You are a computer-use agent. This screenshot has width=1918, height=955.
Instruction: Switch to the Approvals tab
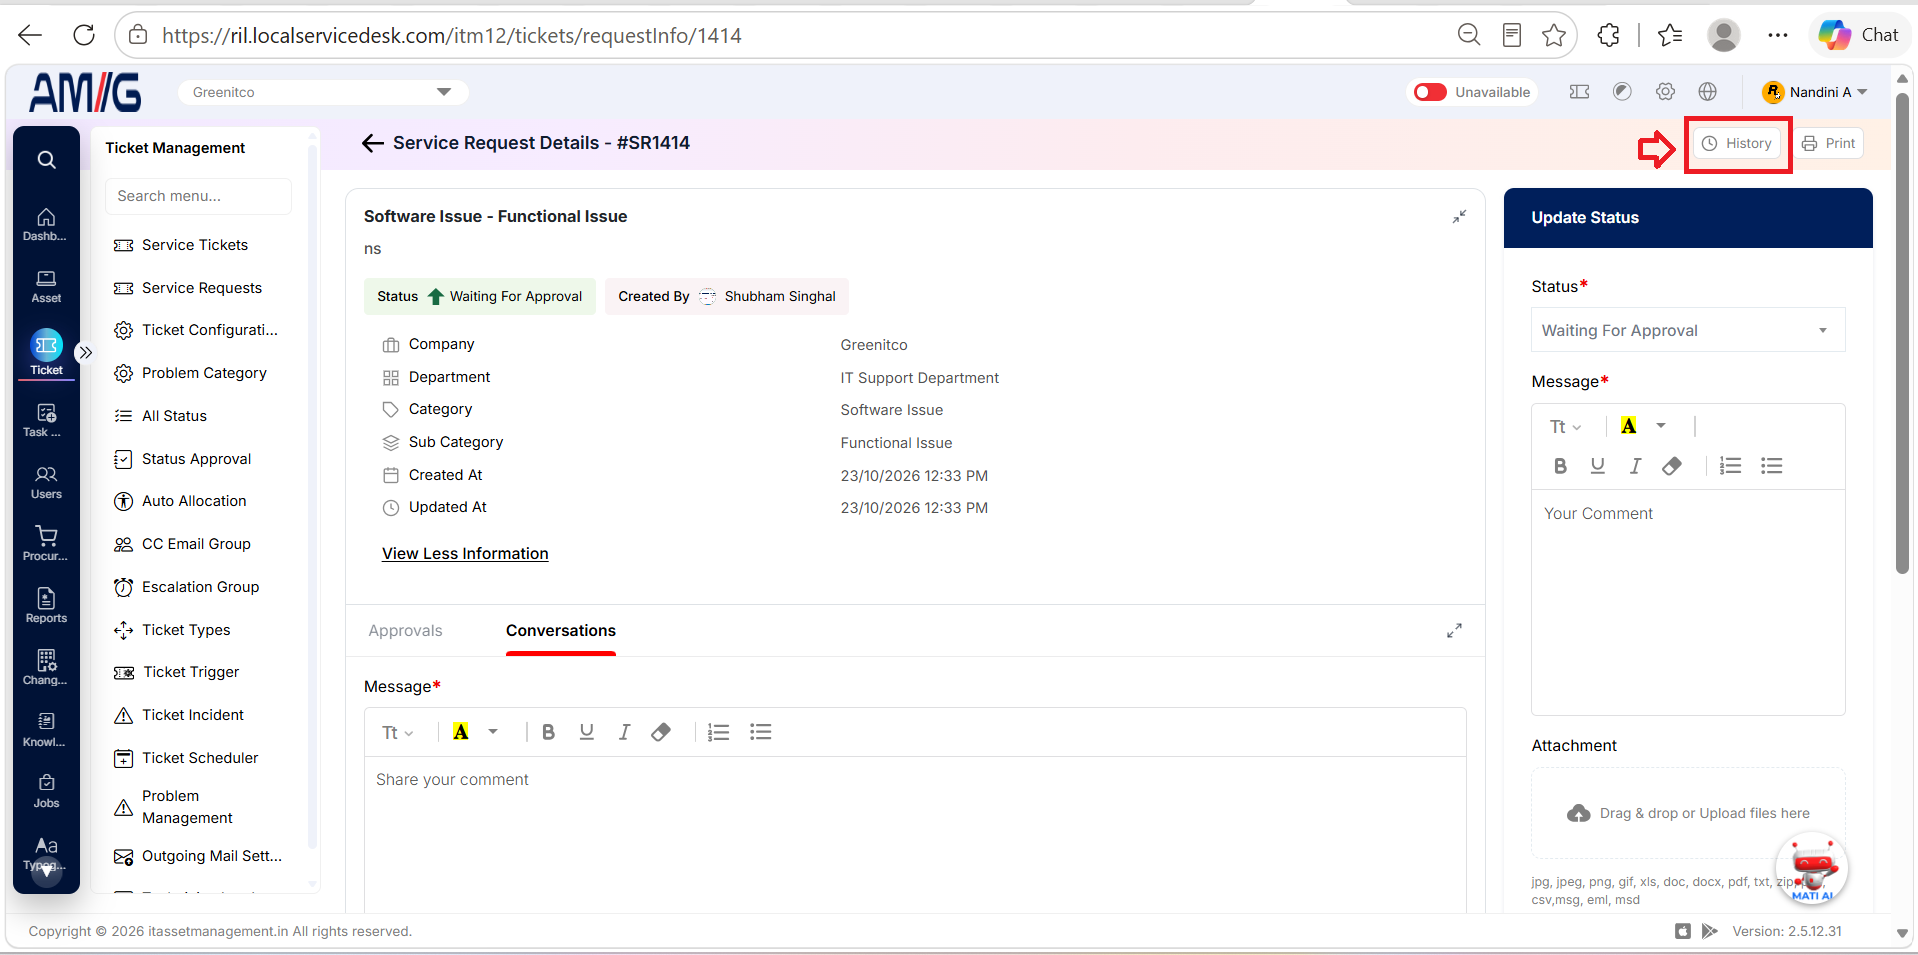405,631
